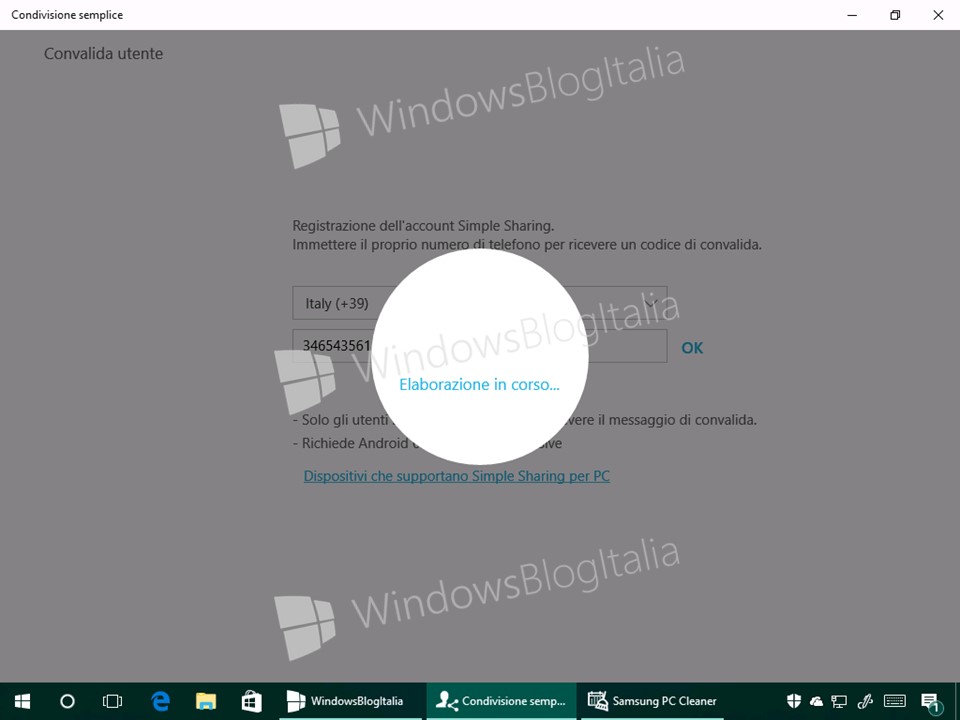This screenshot has width=960, height=720.
Task: Open the Windows Start menu
Action: [23, 701]
